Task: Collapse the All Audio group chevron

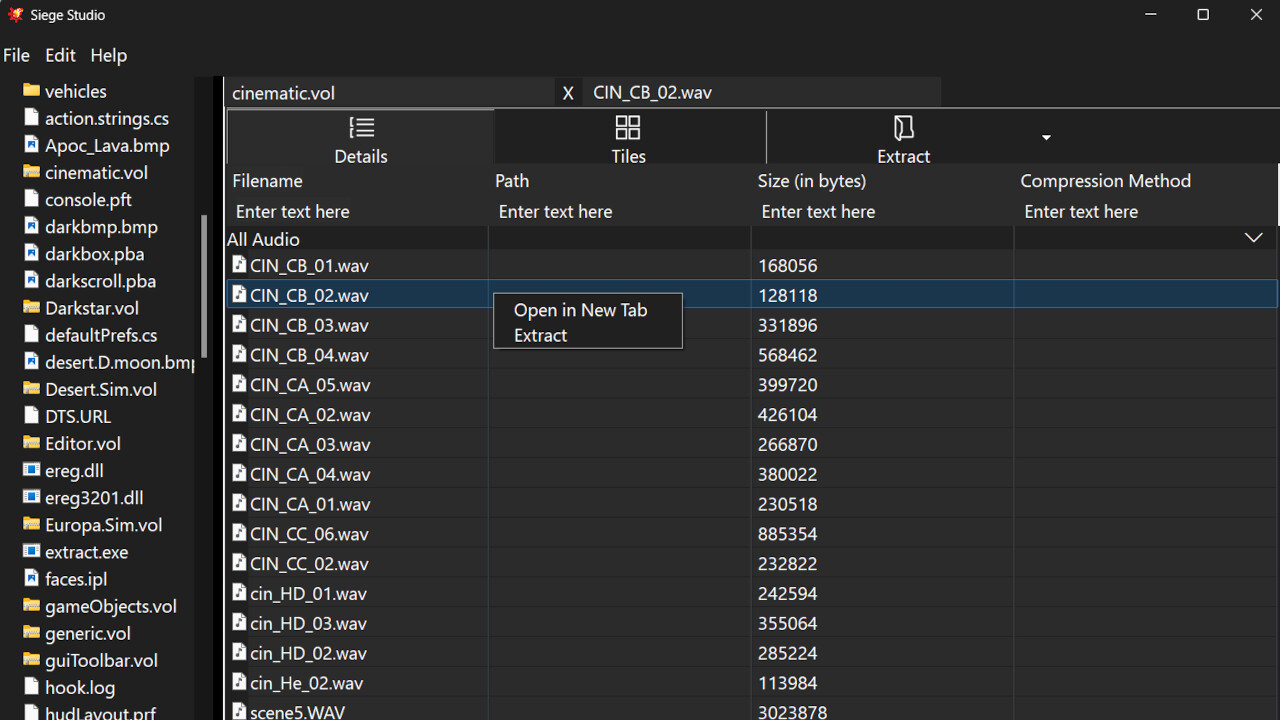Action: coord(1253,238)
